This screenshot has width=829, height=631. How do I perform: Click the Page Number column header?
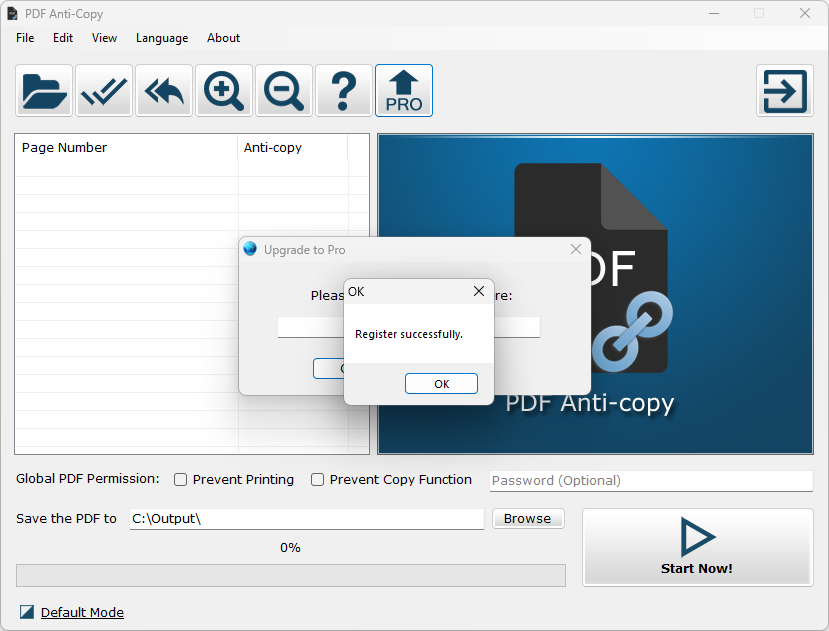point(126,148)
